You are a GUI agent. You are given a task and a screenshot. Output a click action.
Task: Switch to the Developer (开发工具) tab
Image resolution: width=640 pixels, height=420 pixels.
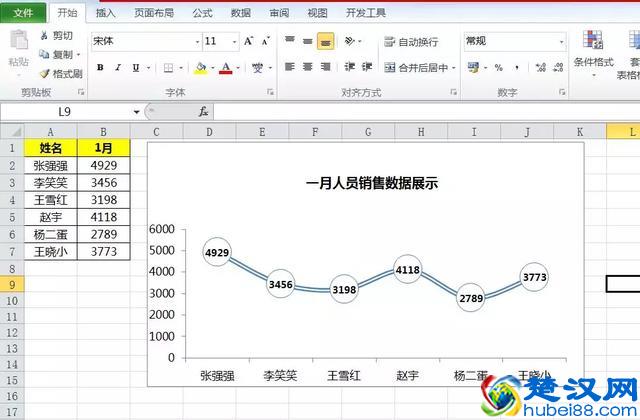[366, 13]
